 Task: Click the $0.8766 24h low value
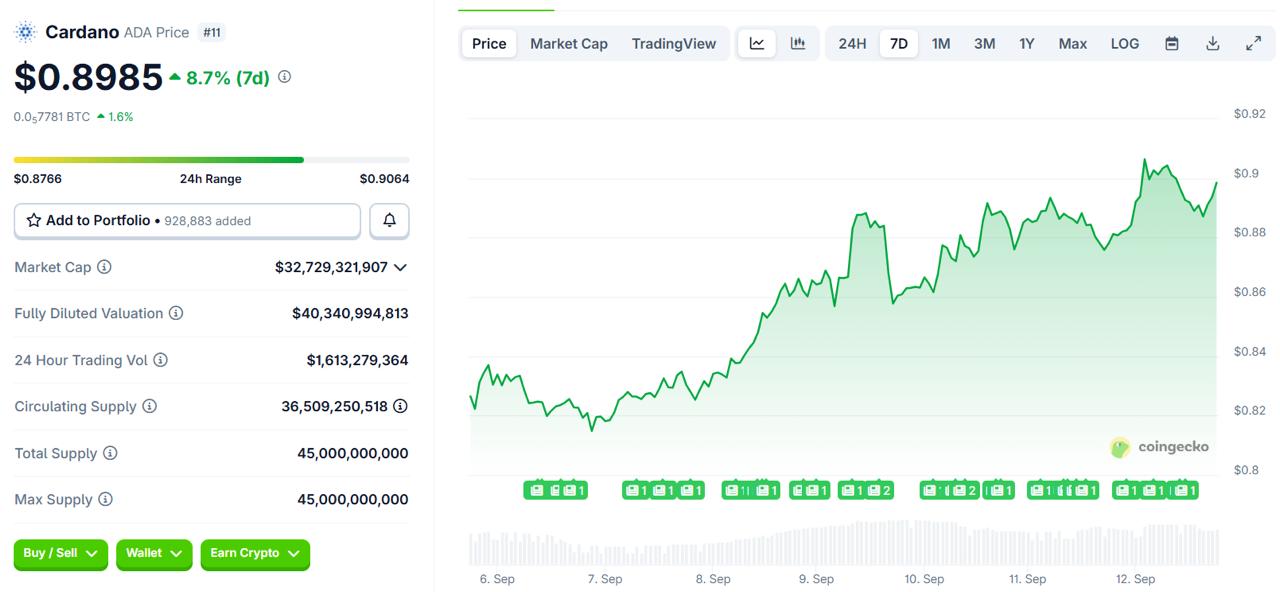(38, 179)
